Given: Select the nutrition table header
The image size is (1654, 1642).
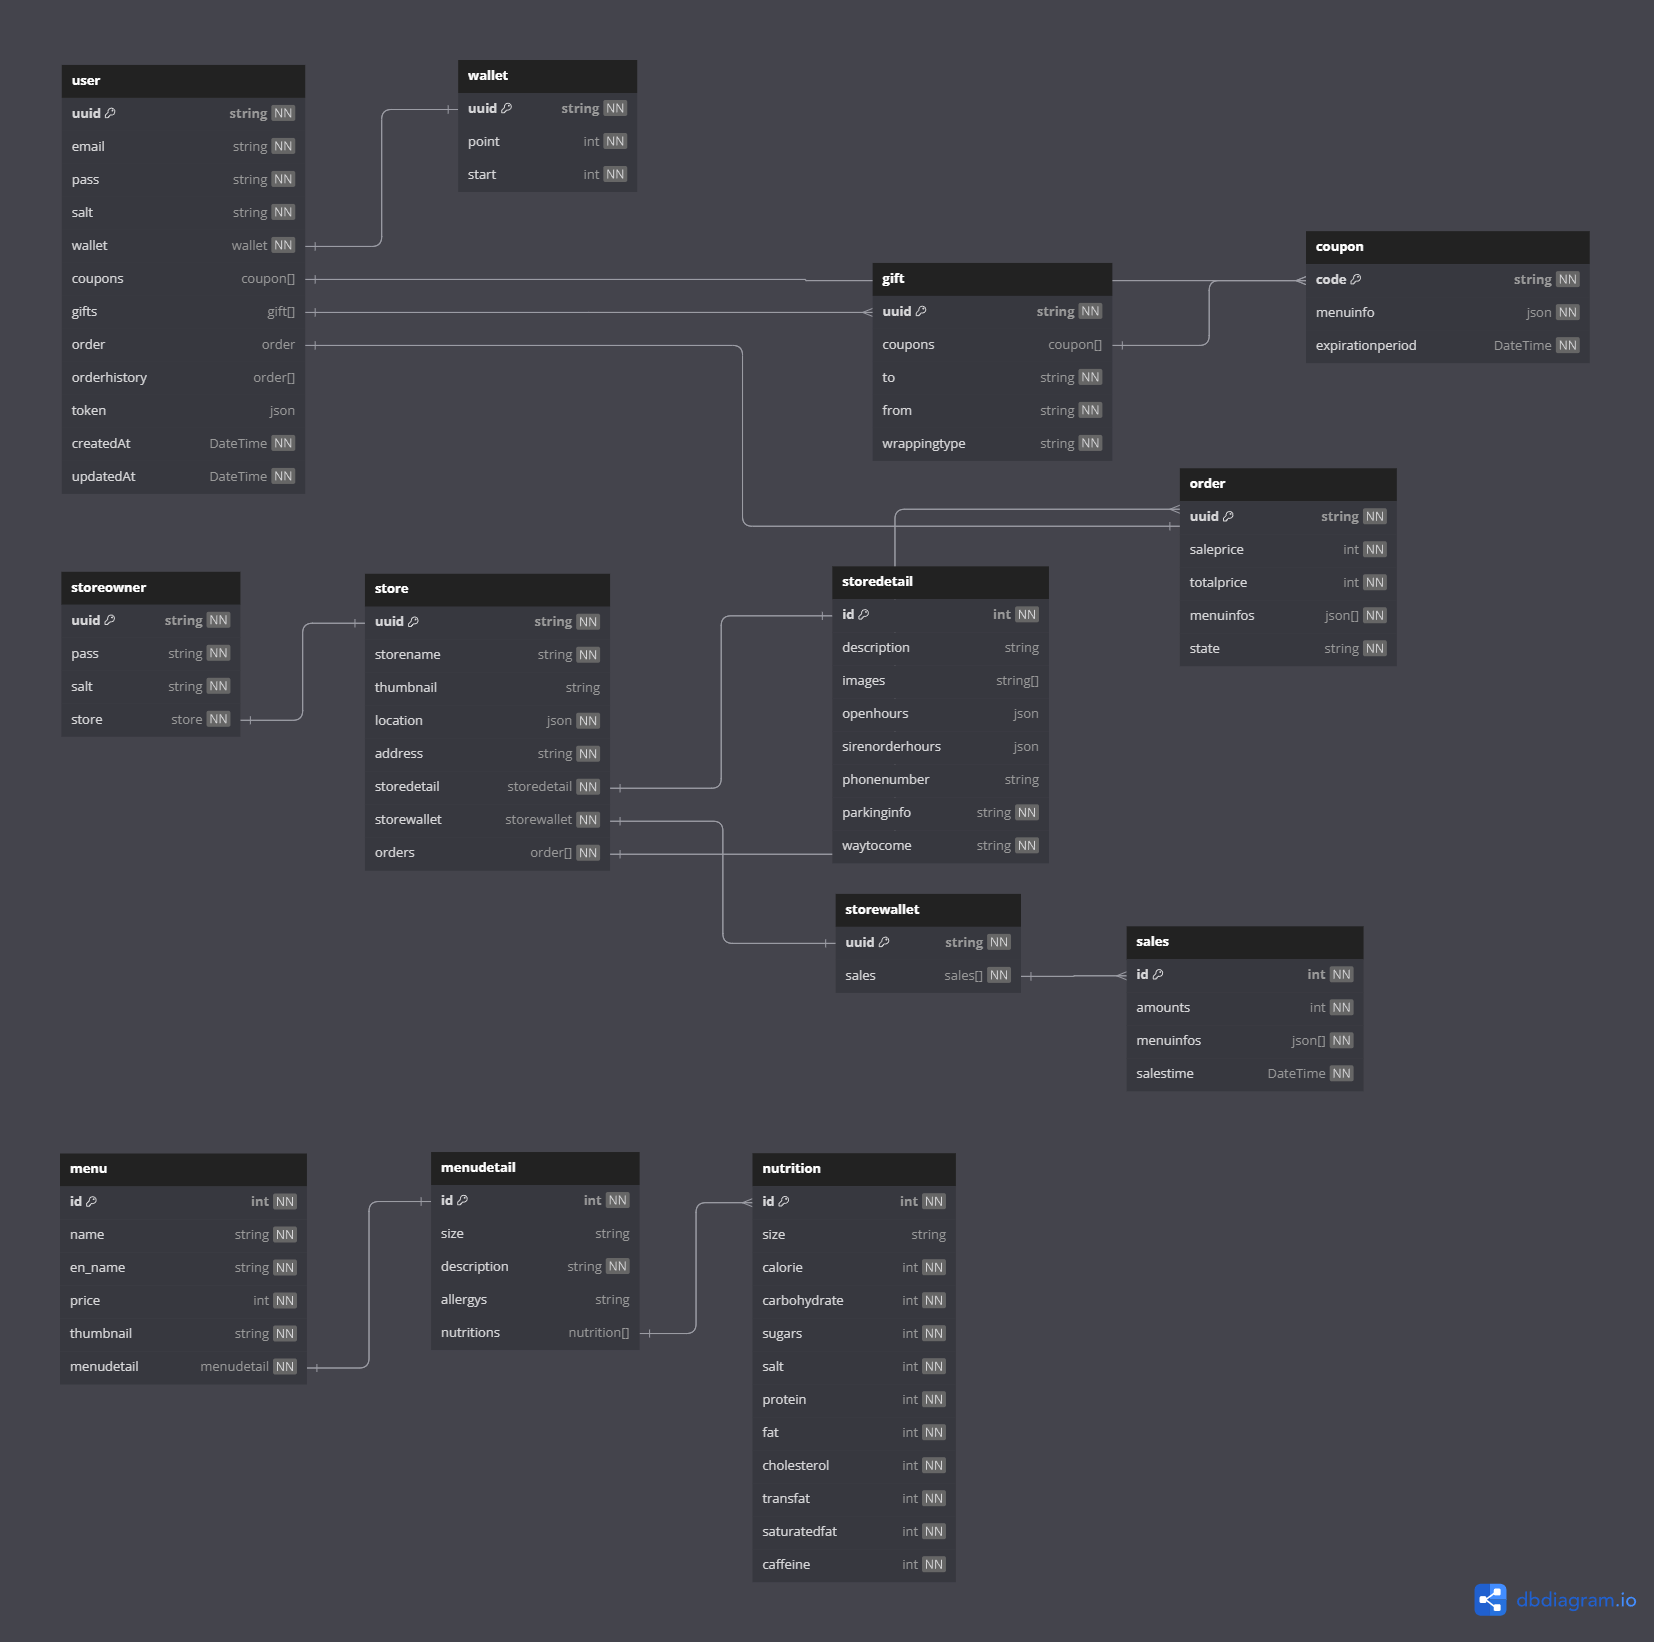Looking at the screenshot, I should coord(854,1169).
